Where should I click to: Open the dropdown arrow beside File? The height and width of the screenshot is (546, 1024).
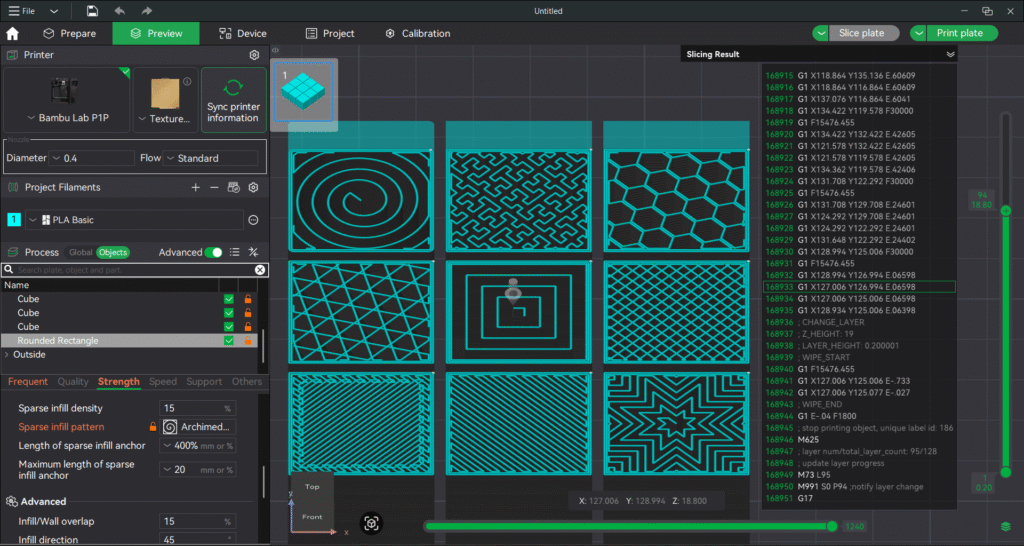[x=54, y=11]
